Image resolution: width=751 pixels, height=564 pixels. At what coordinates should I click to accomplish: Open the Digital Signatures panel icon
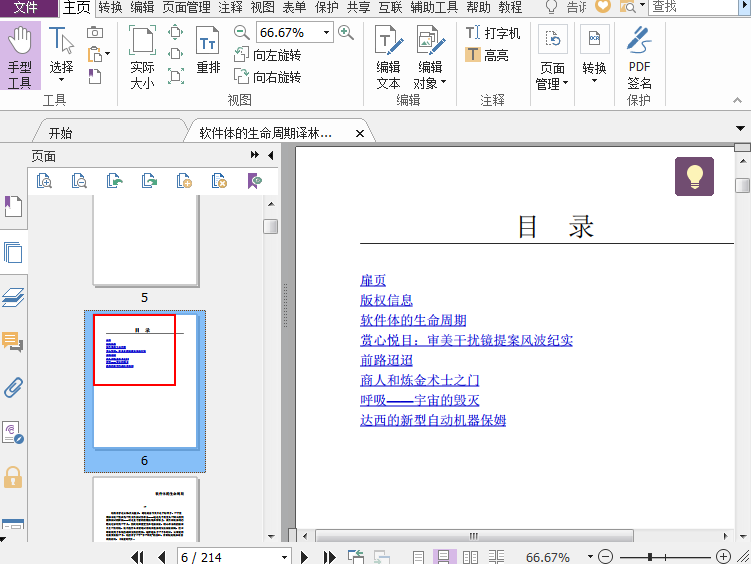pos(13,432)
